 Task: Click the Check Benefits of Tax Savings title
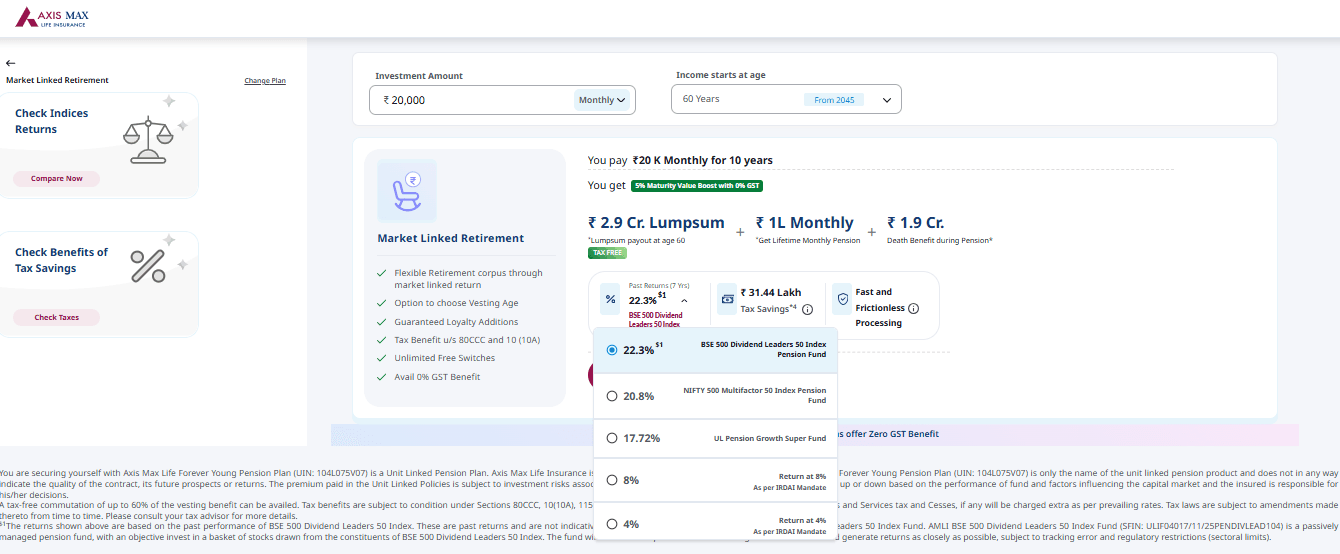61,260
